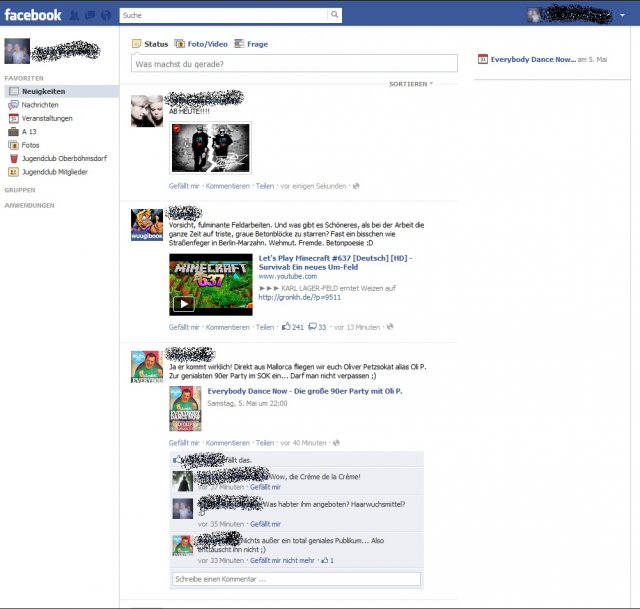Open Jugendclub Oberböhmsdorf page
The image size is (640, 609).
click(64, 158)
